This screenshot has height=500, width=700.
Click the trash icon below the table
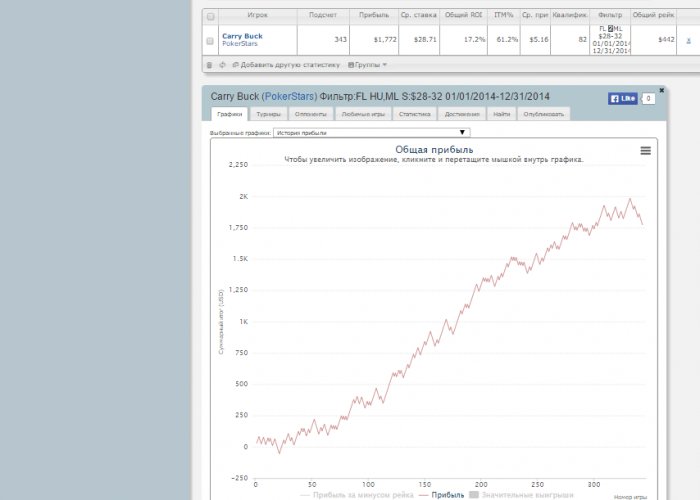tap(209, 64)
